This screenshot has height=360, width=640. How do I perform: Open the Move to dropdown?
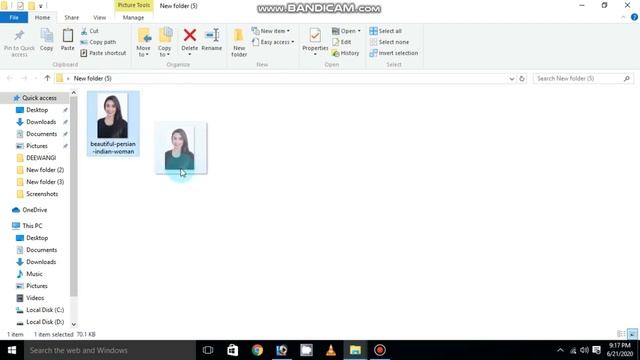coord(143,42)
